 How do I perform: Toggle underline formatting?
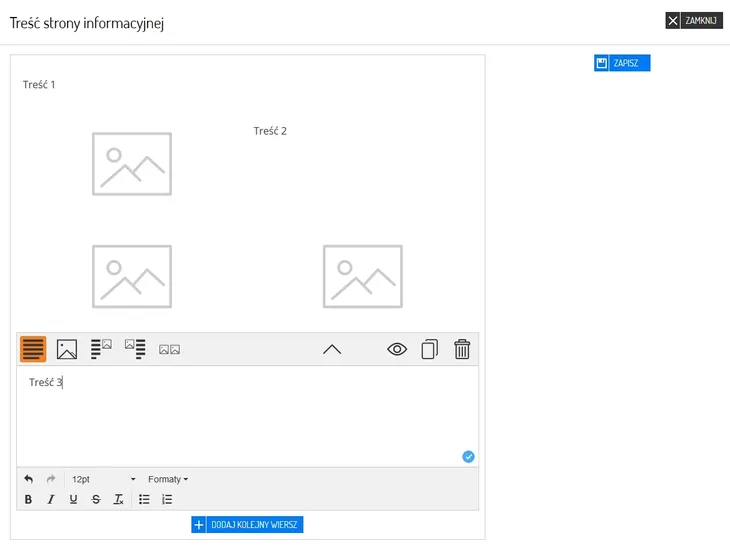point(74,499)
